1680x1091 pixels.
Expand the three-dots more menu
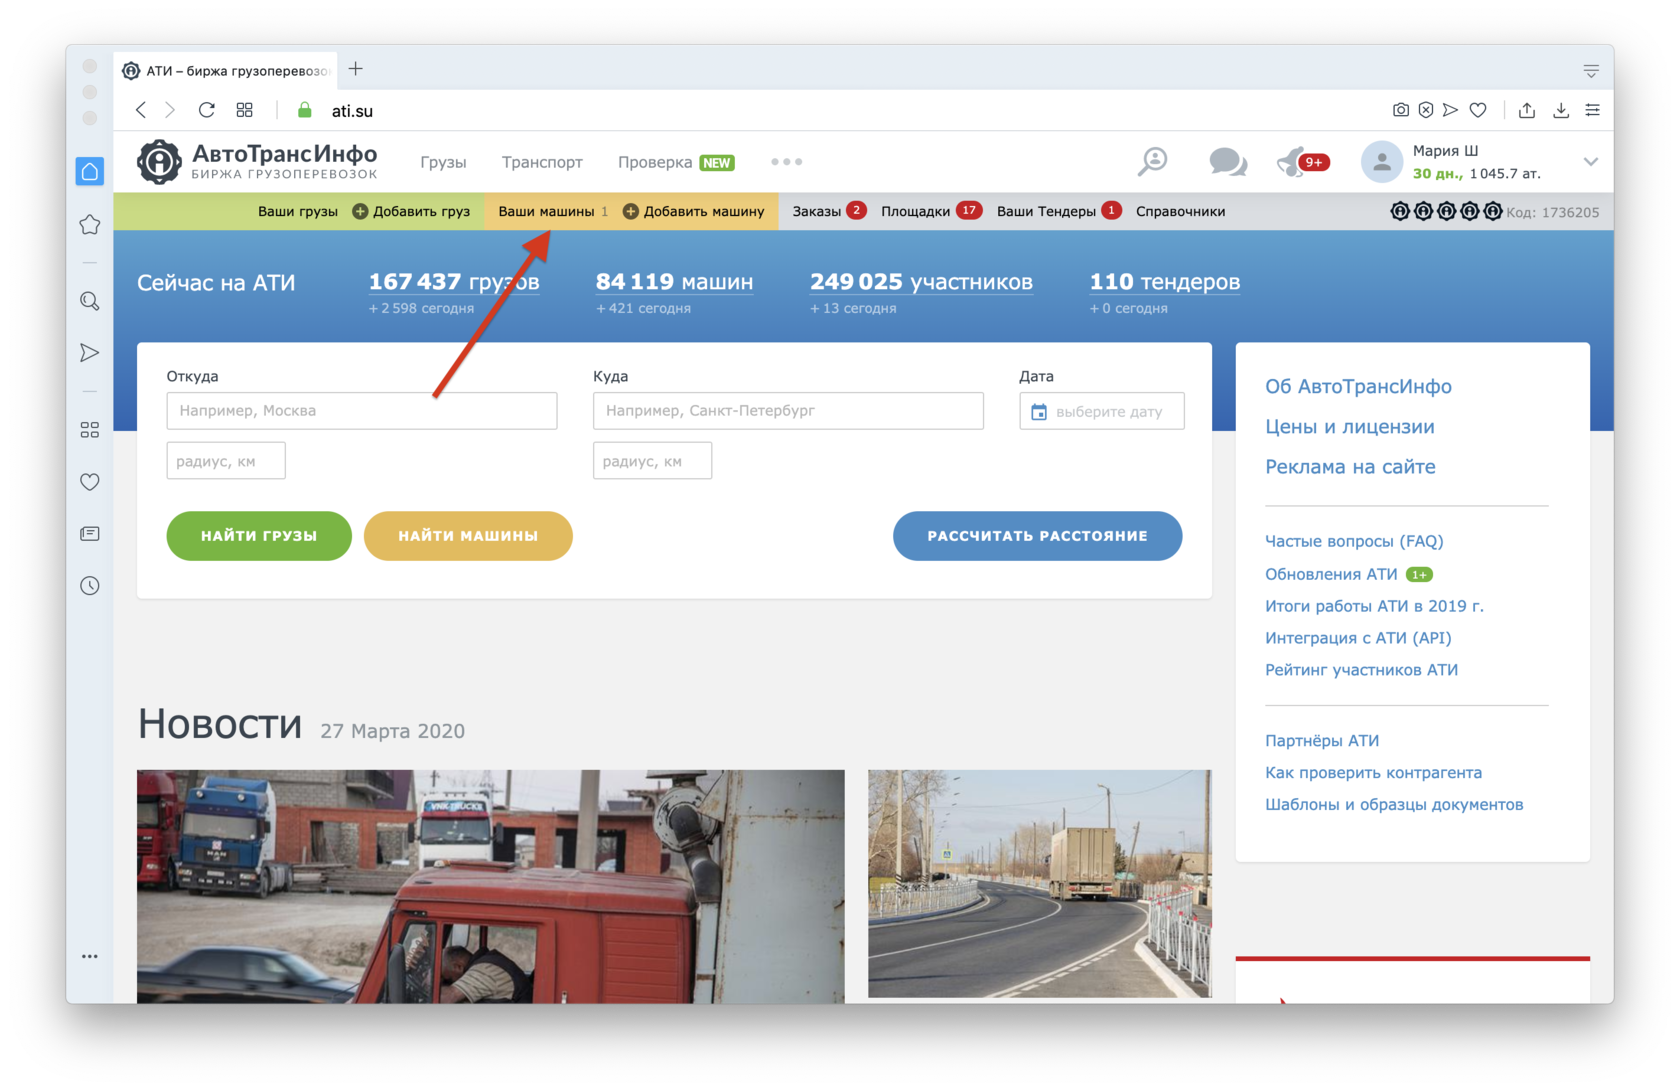pos(786,162)
